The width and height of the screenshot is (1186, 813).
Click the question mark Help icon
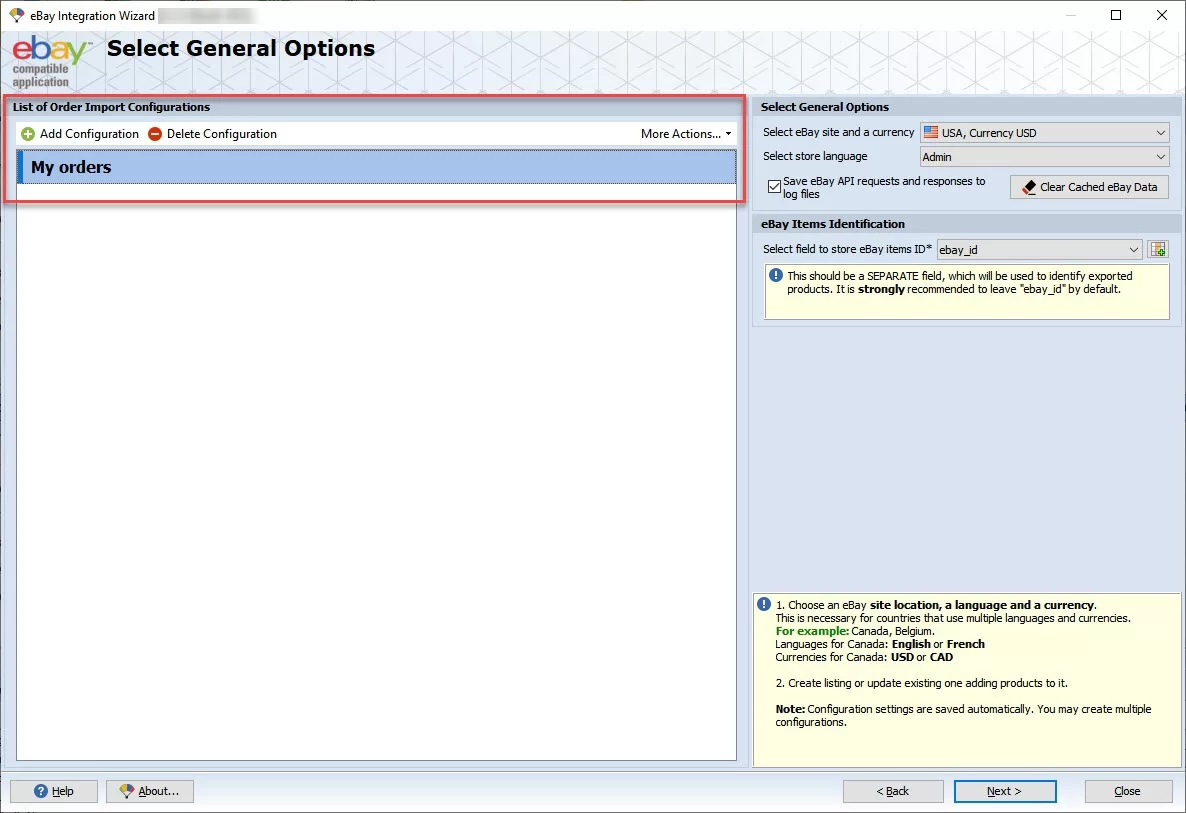coord(42,791)
